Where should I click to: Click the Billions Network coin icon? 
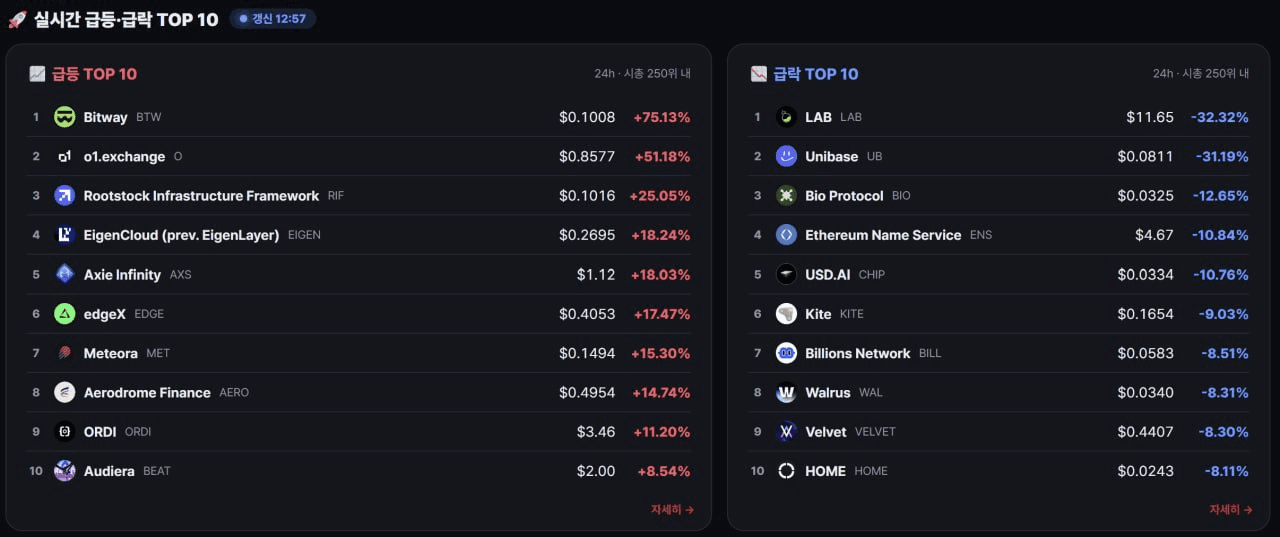[787, 353]
